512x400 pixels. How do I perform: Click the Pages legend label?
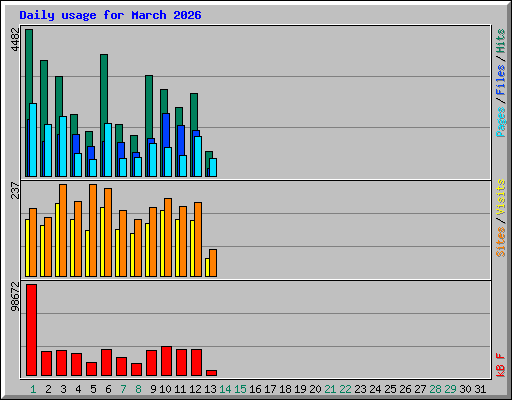pos(501,122)
